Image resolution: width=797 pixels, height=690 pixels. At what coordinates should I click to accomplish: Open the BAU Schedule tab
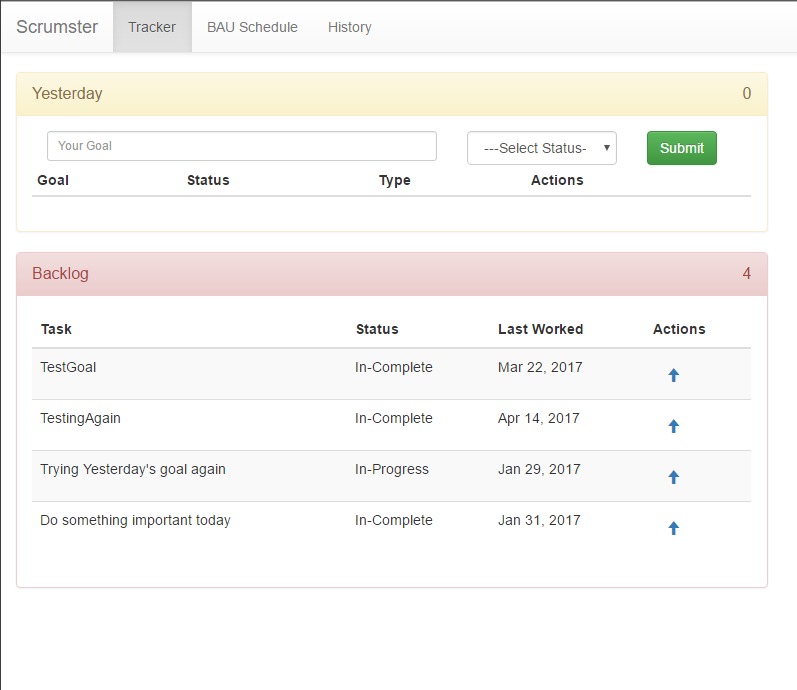pos(252,27)
